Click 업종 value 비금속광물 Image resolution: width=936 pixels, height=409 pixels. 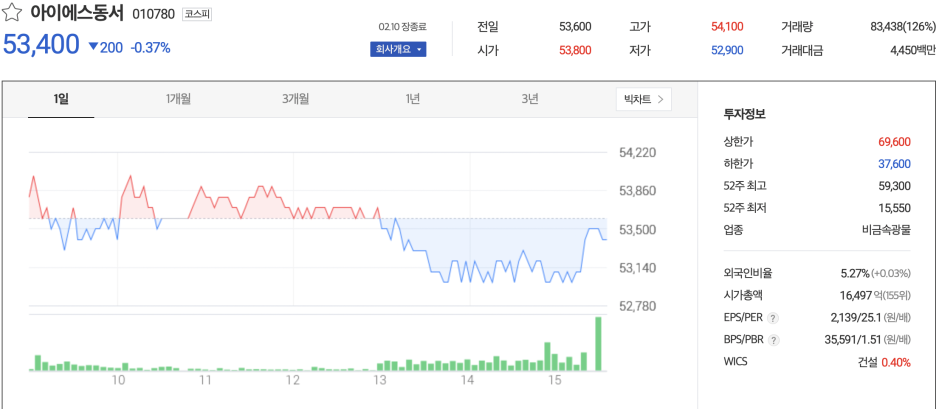(886, 230)
